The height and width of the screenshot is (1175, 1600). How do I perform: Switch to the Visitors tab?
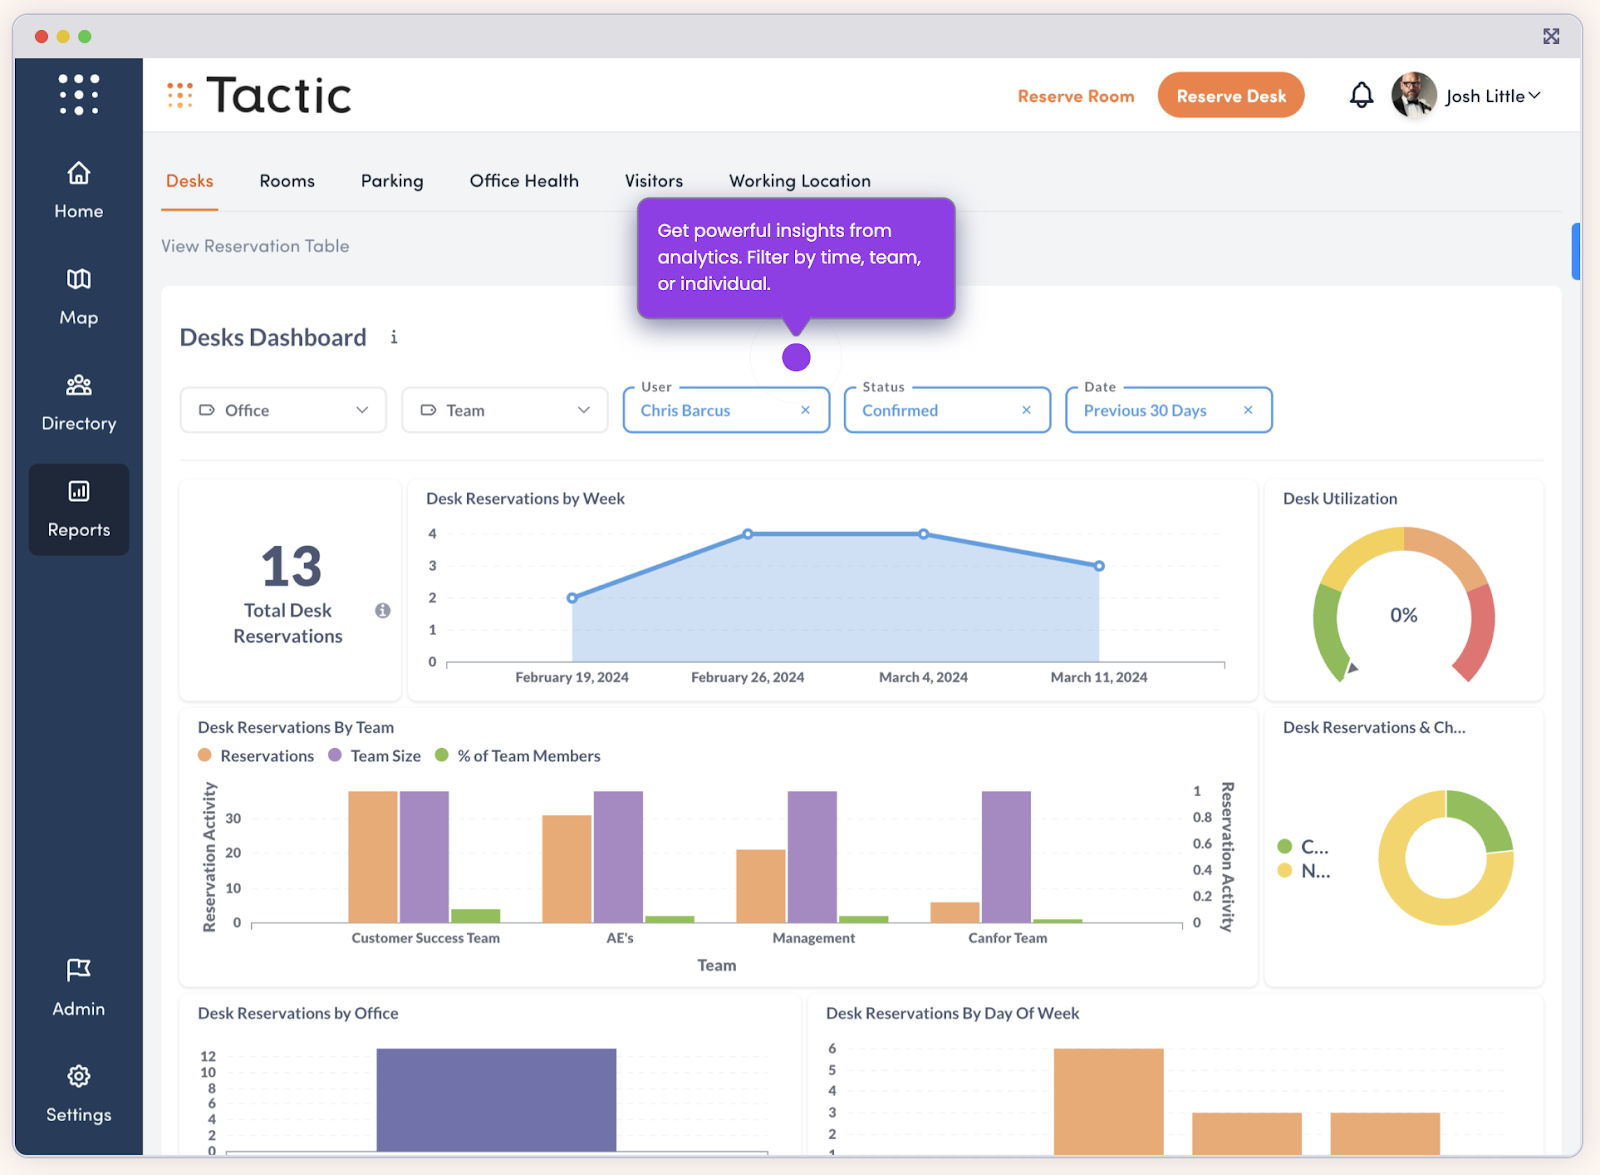654,181
